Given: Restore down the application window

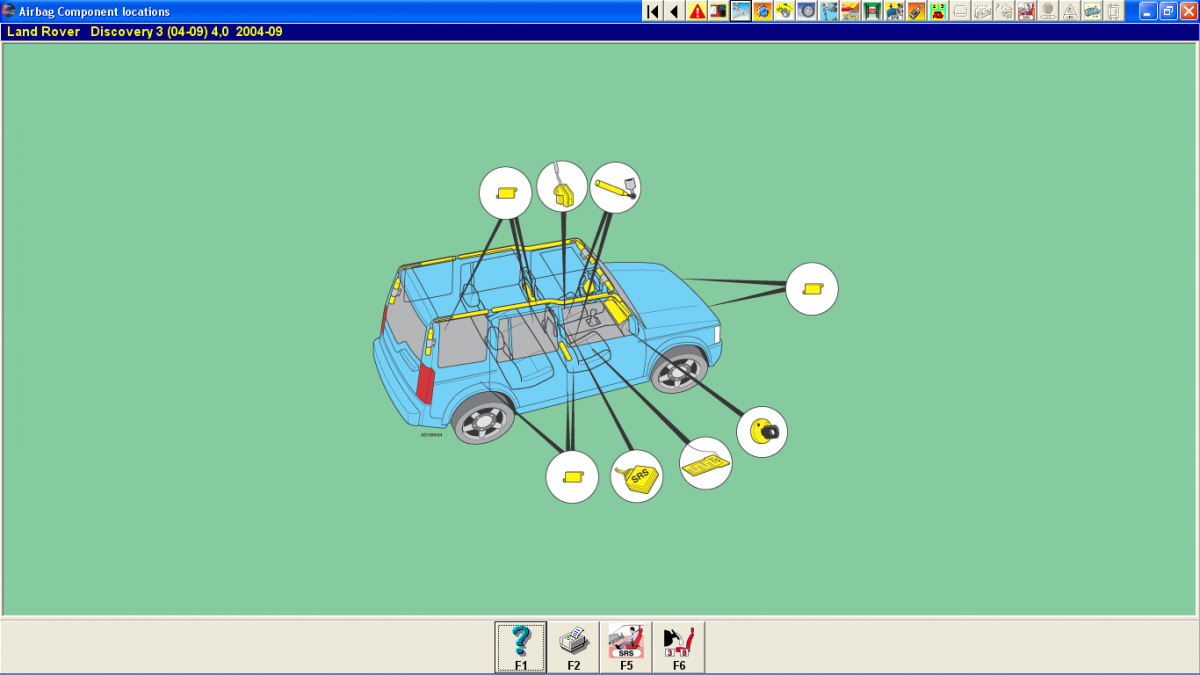Looking at the screenshot, I should tap(1167, 11).
